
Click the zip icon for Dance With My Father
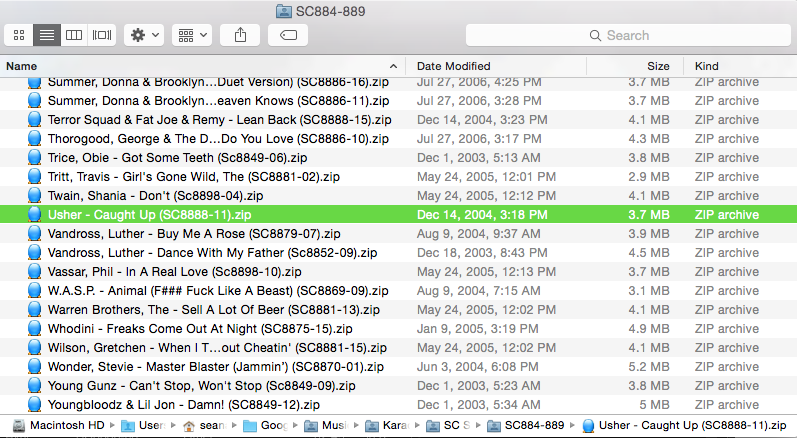click(x=34, y=253)
